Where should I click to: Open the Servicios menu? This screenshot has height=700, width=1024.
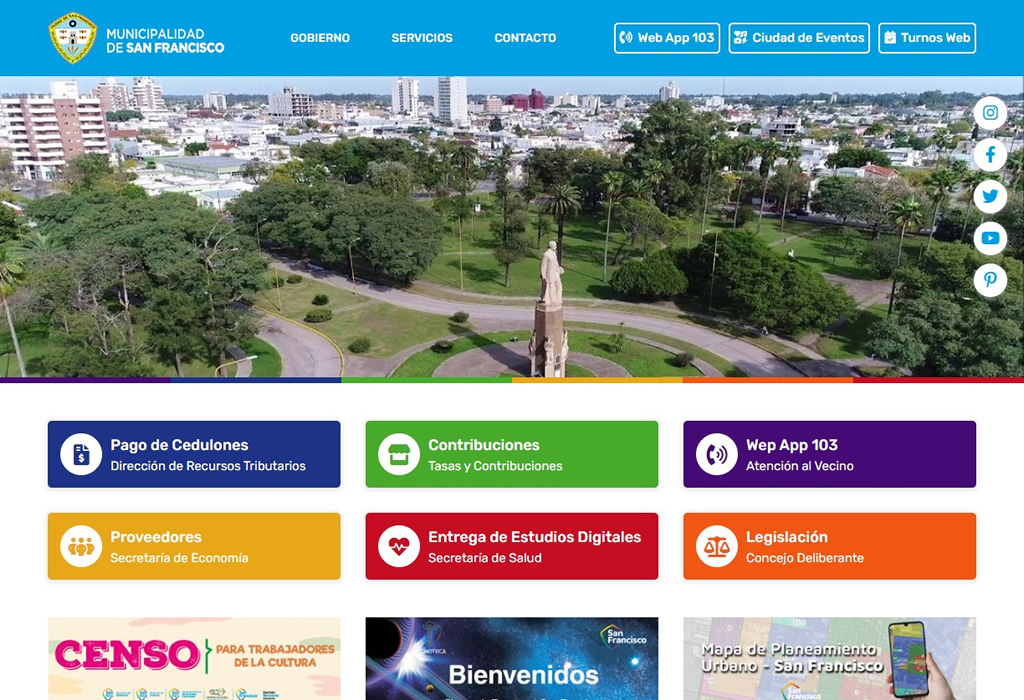tap(422, 38)
